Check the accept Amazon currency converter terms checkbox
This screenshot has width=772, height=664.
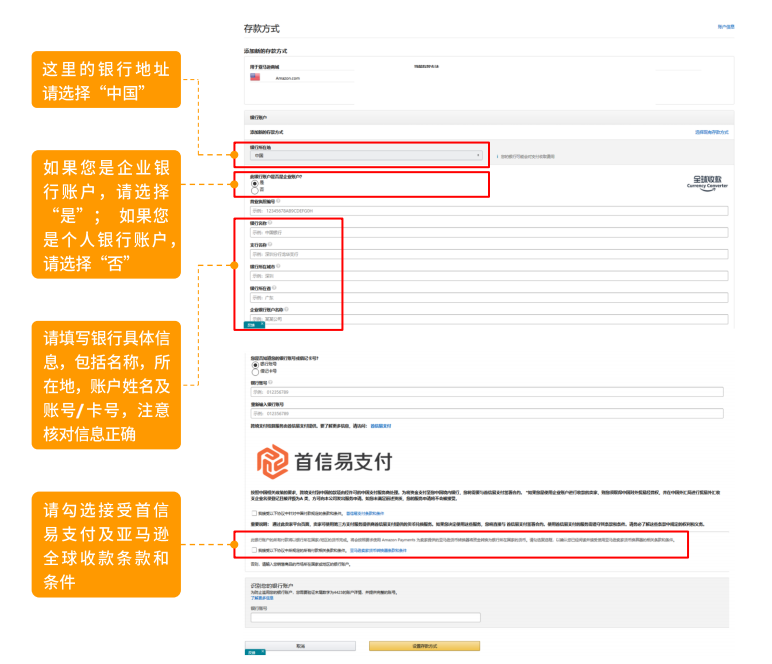(x=254, y=550)
